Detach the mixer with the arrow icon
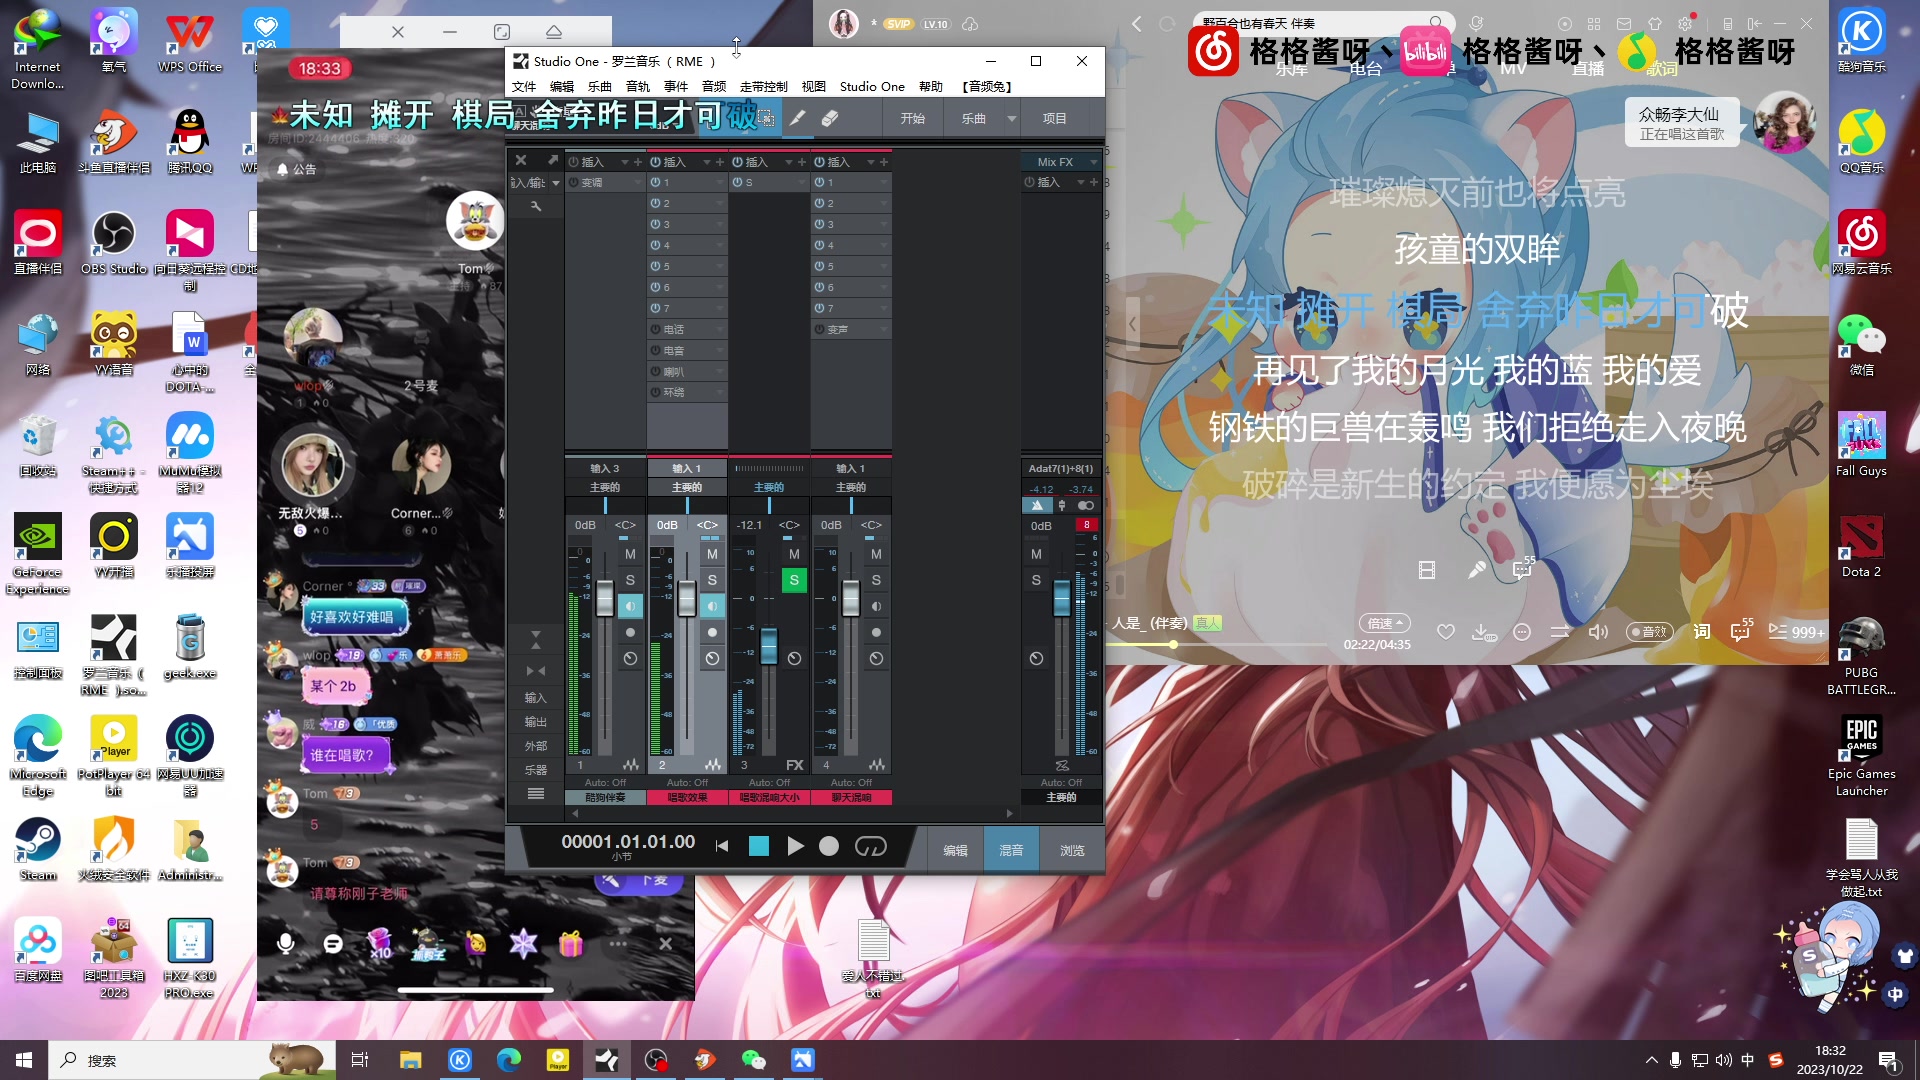This screenshot has height=1080, width=1920. click(552, 160)
